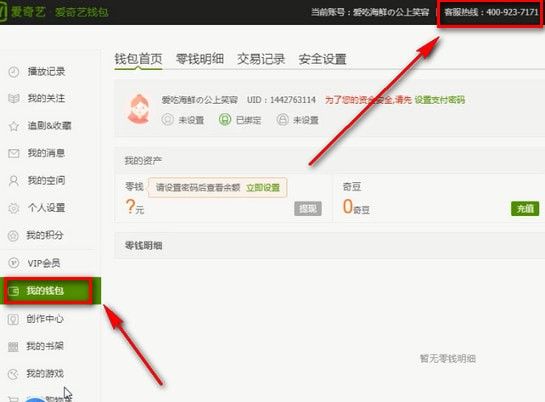
Task: Open the 交易记录 tab
Action: coord(261,59)
